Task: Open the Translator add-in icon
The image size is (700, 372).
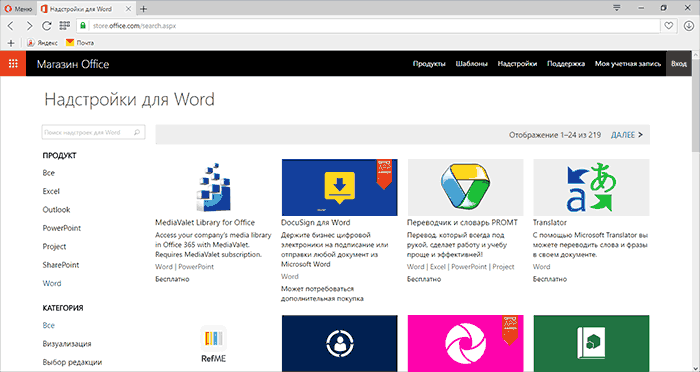Action: [x=591, y=187]
